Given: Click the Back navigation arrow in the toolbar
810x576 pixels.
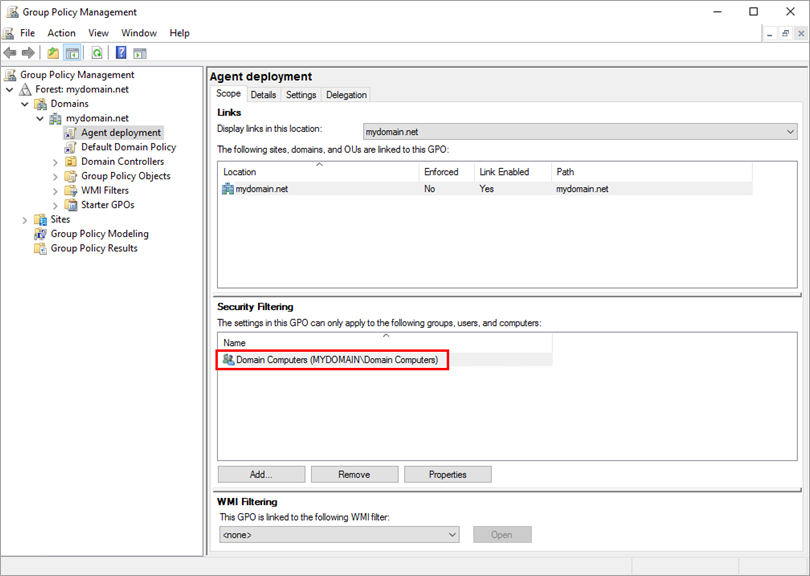Looking at the screenshot, I should [x=10, y=53].
